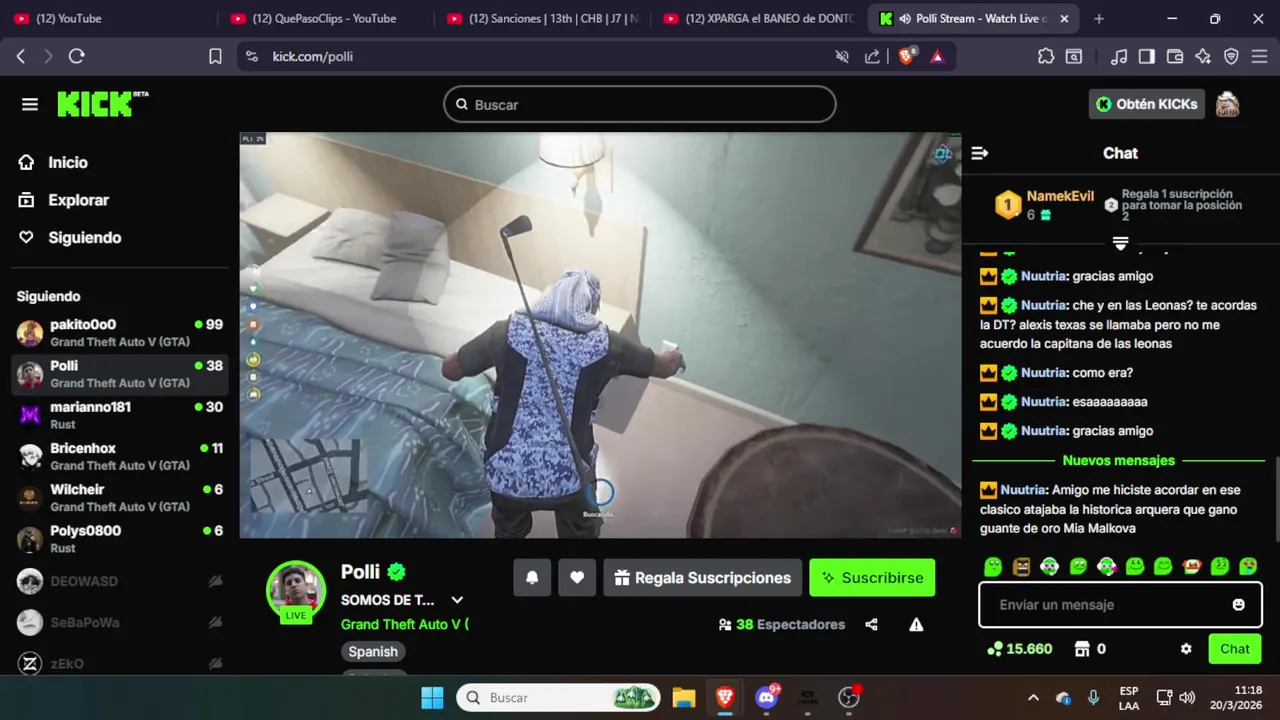The height and width of the screenshot is (720, 1280).
Task: Go to Inicio in sidebar
Action: 53,163
